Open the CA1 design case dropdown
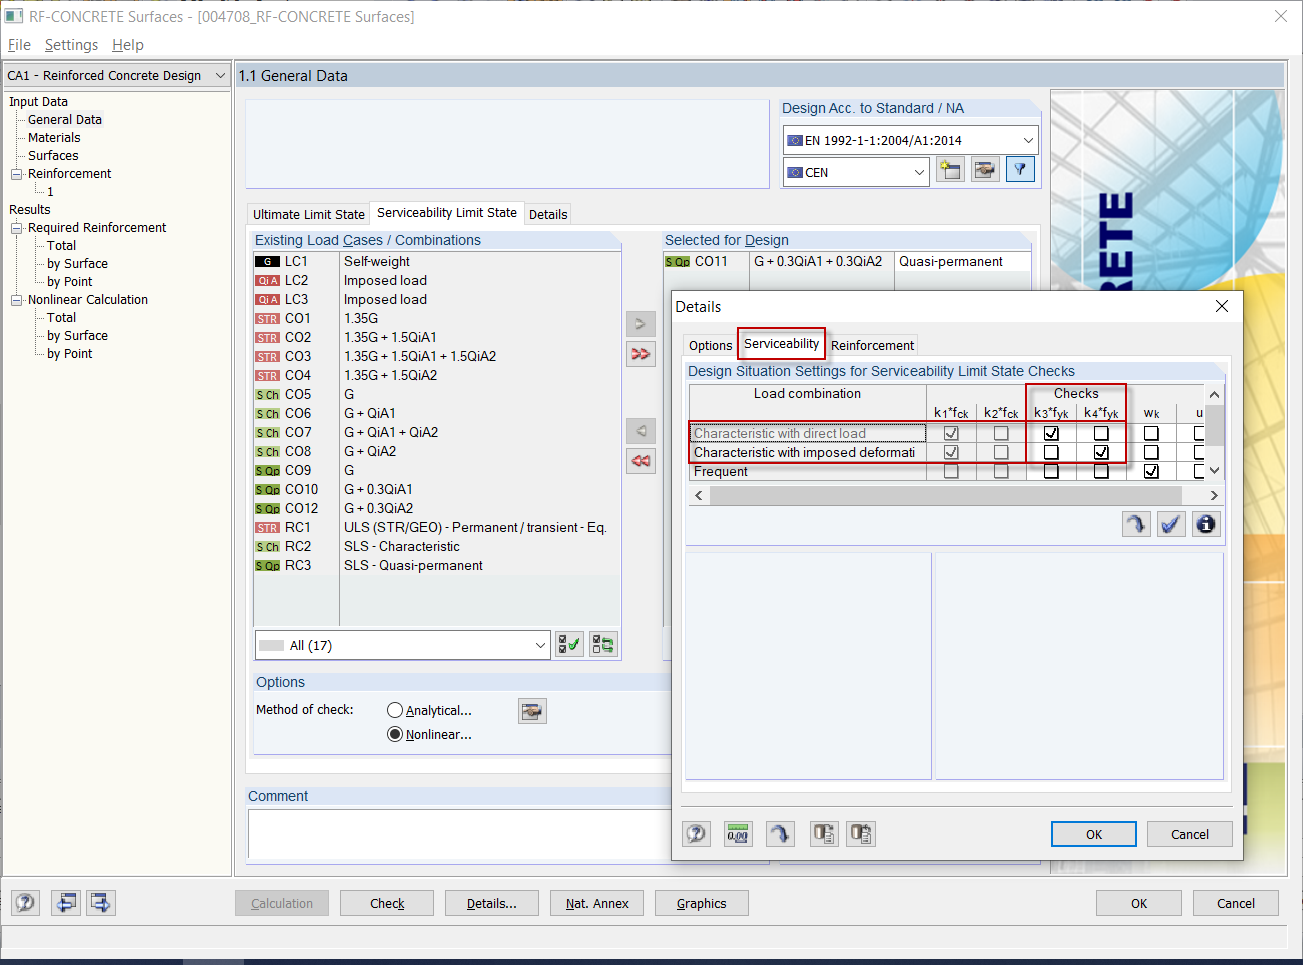1303x965 pixels. pos(218,75)
